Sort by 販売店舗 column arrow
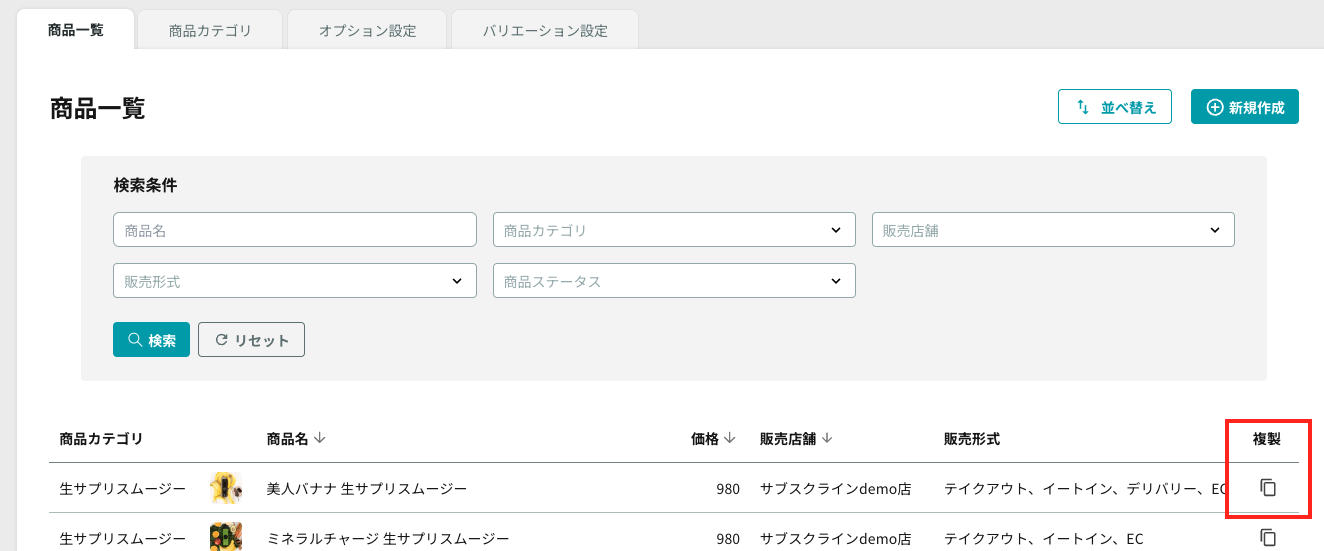 828,438
